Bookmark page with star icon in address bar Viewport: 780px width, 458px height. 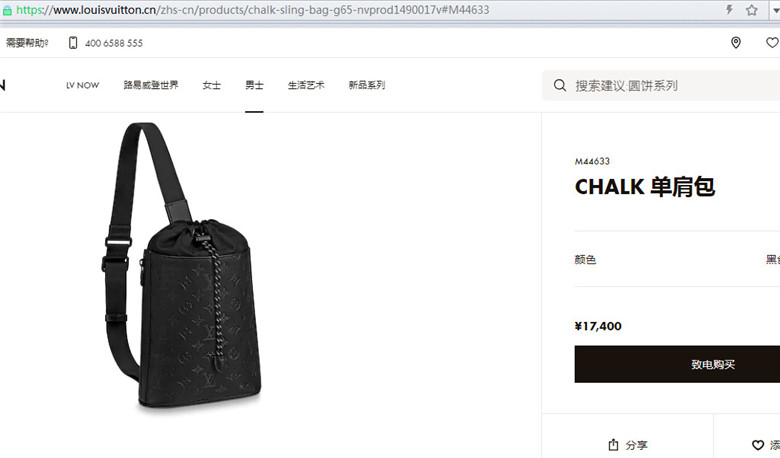coord(752,10)
